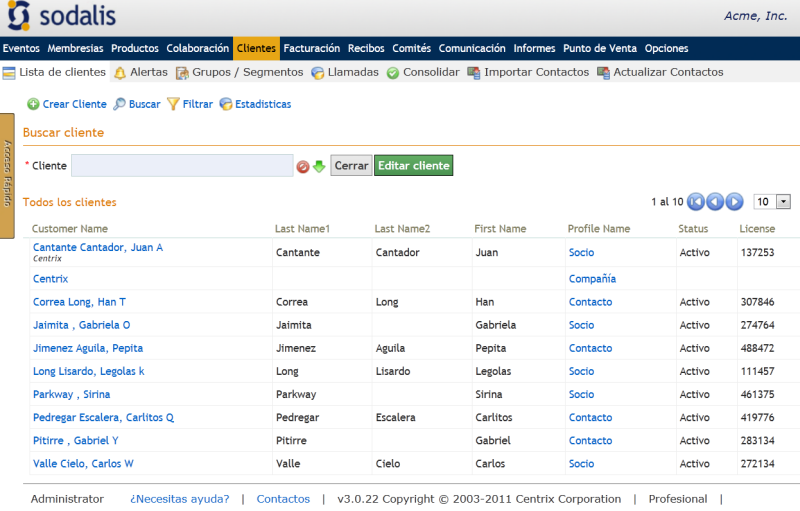Image resolution: width=800 pixels, height=511 pixels.
Task: Open Estadisticas from the toolbar
Action: tap(256, 104)
